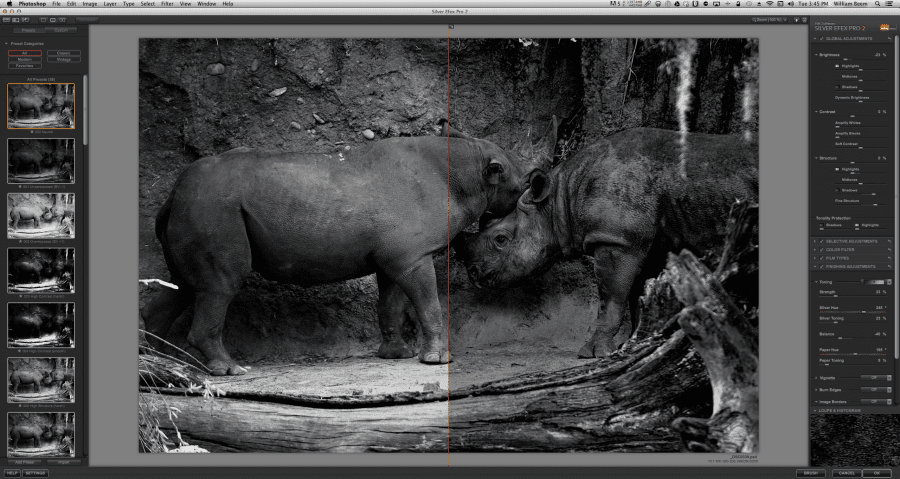The image size is (900, 479).
Task: Open the Layer menu
Action: [110, 3]
